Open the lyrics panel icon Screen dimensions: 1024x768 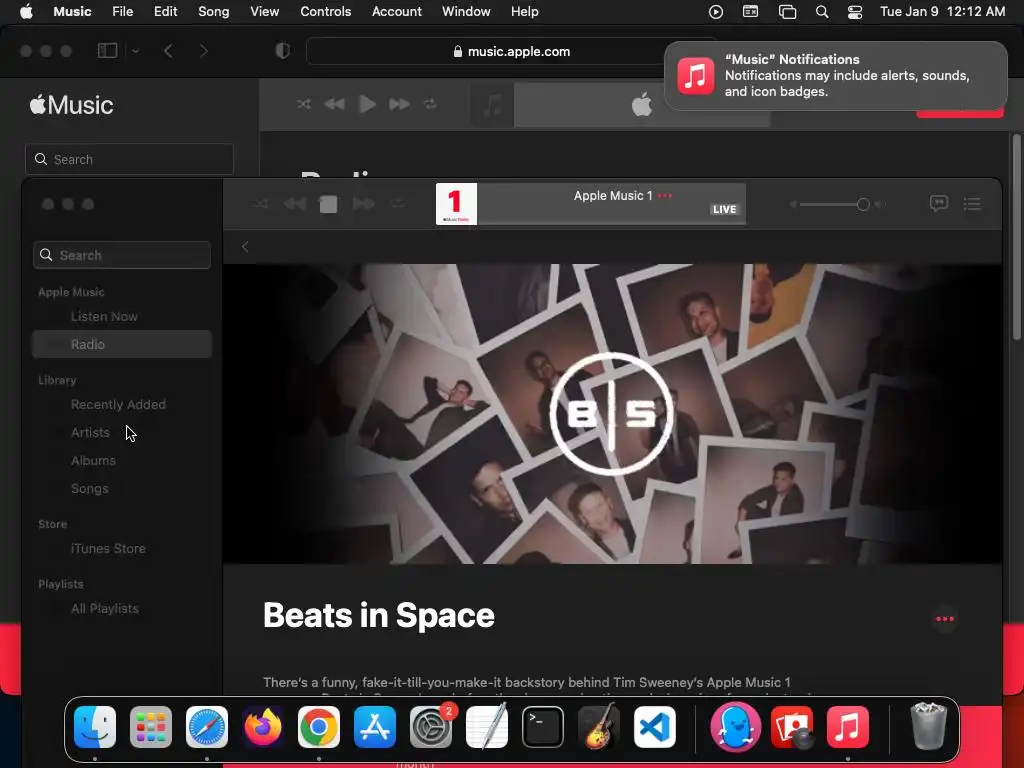(x=938, y=204)
